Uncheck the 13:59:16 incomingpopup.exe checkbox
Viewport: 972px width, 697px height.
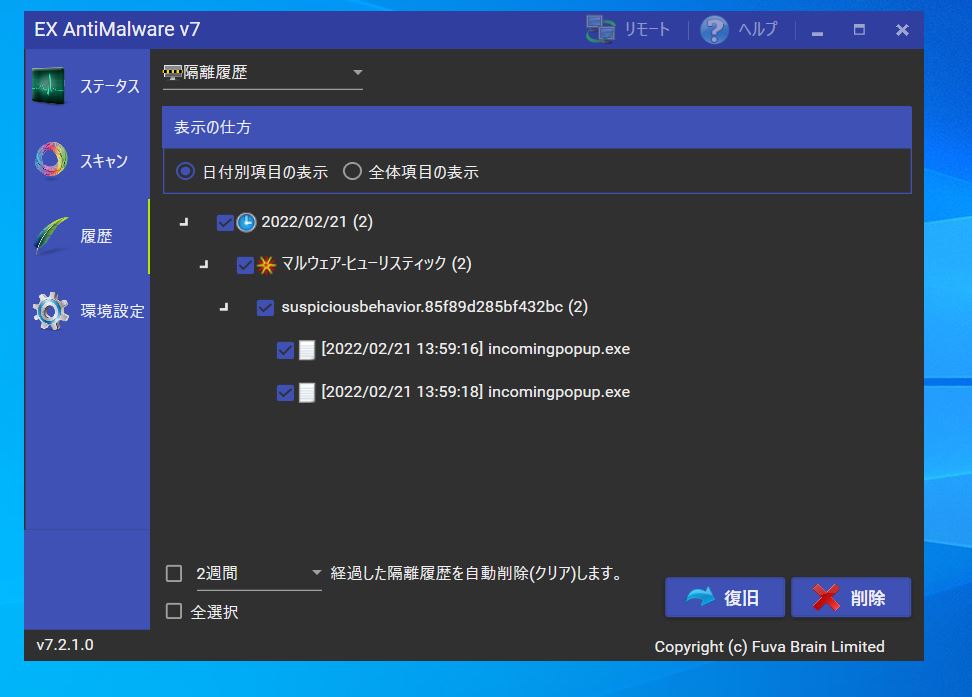pyautogui.click(x=285, y=350)
